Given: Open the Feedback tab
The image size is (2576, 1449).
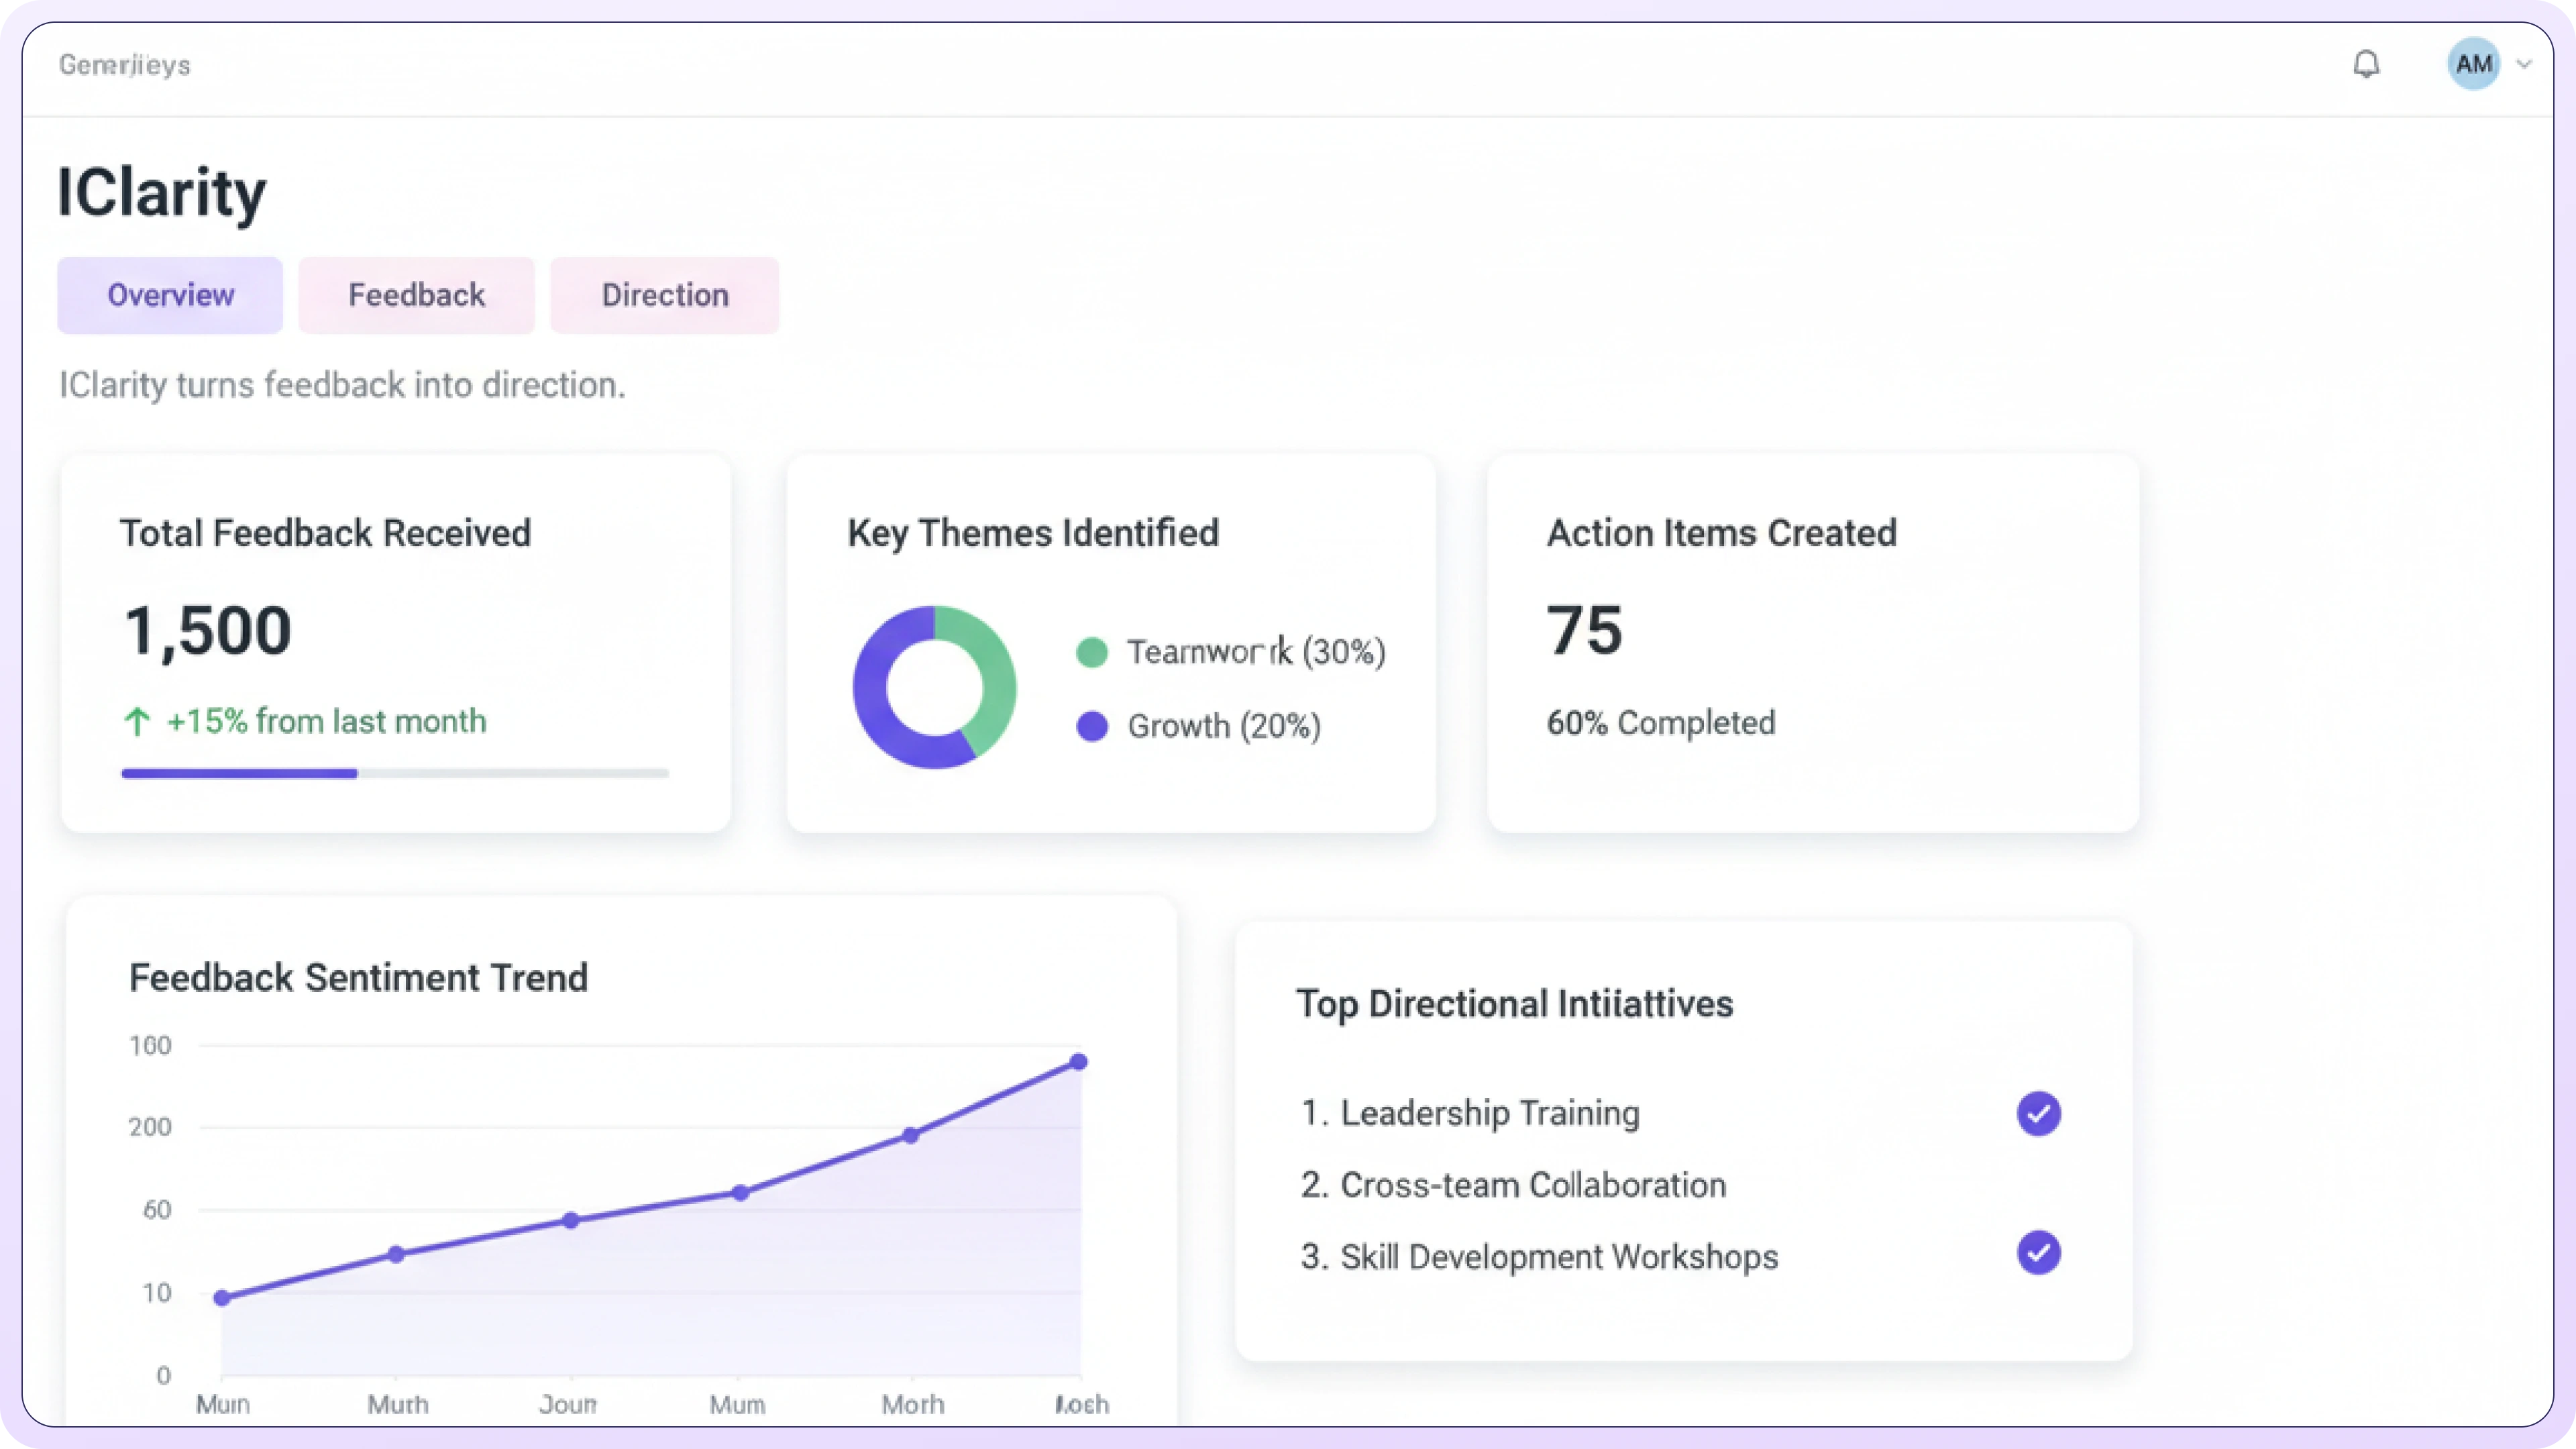Looking at the screenshot, I should [x=416, y=295].
